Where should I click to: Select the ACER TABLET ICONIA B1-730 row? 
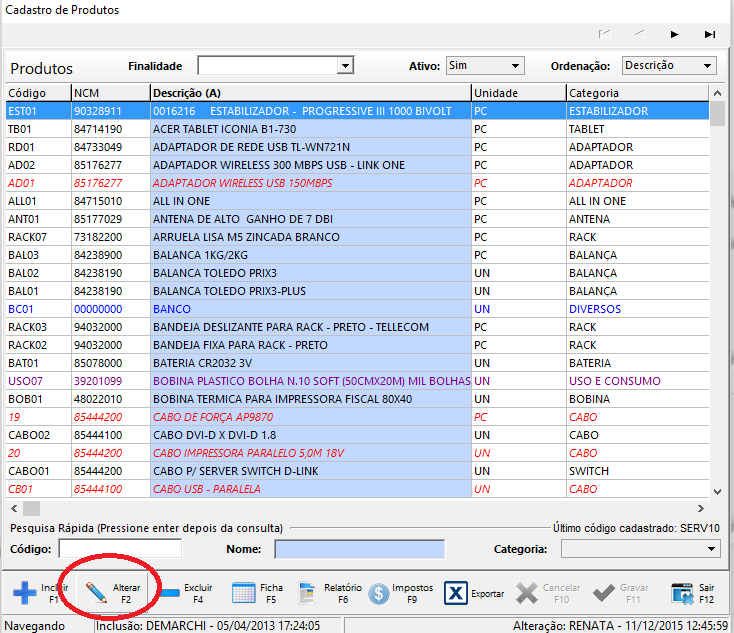[358, 129]
